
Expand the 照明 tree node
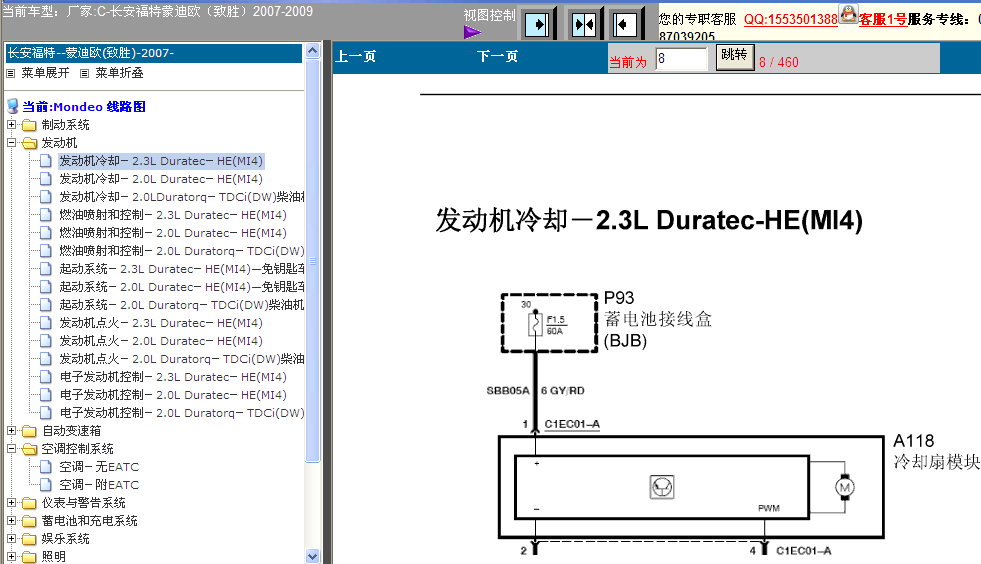(11, 556)
